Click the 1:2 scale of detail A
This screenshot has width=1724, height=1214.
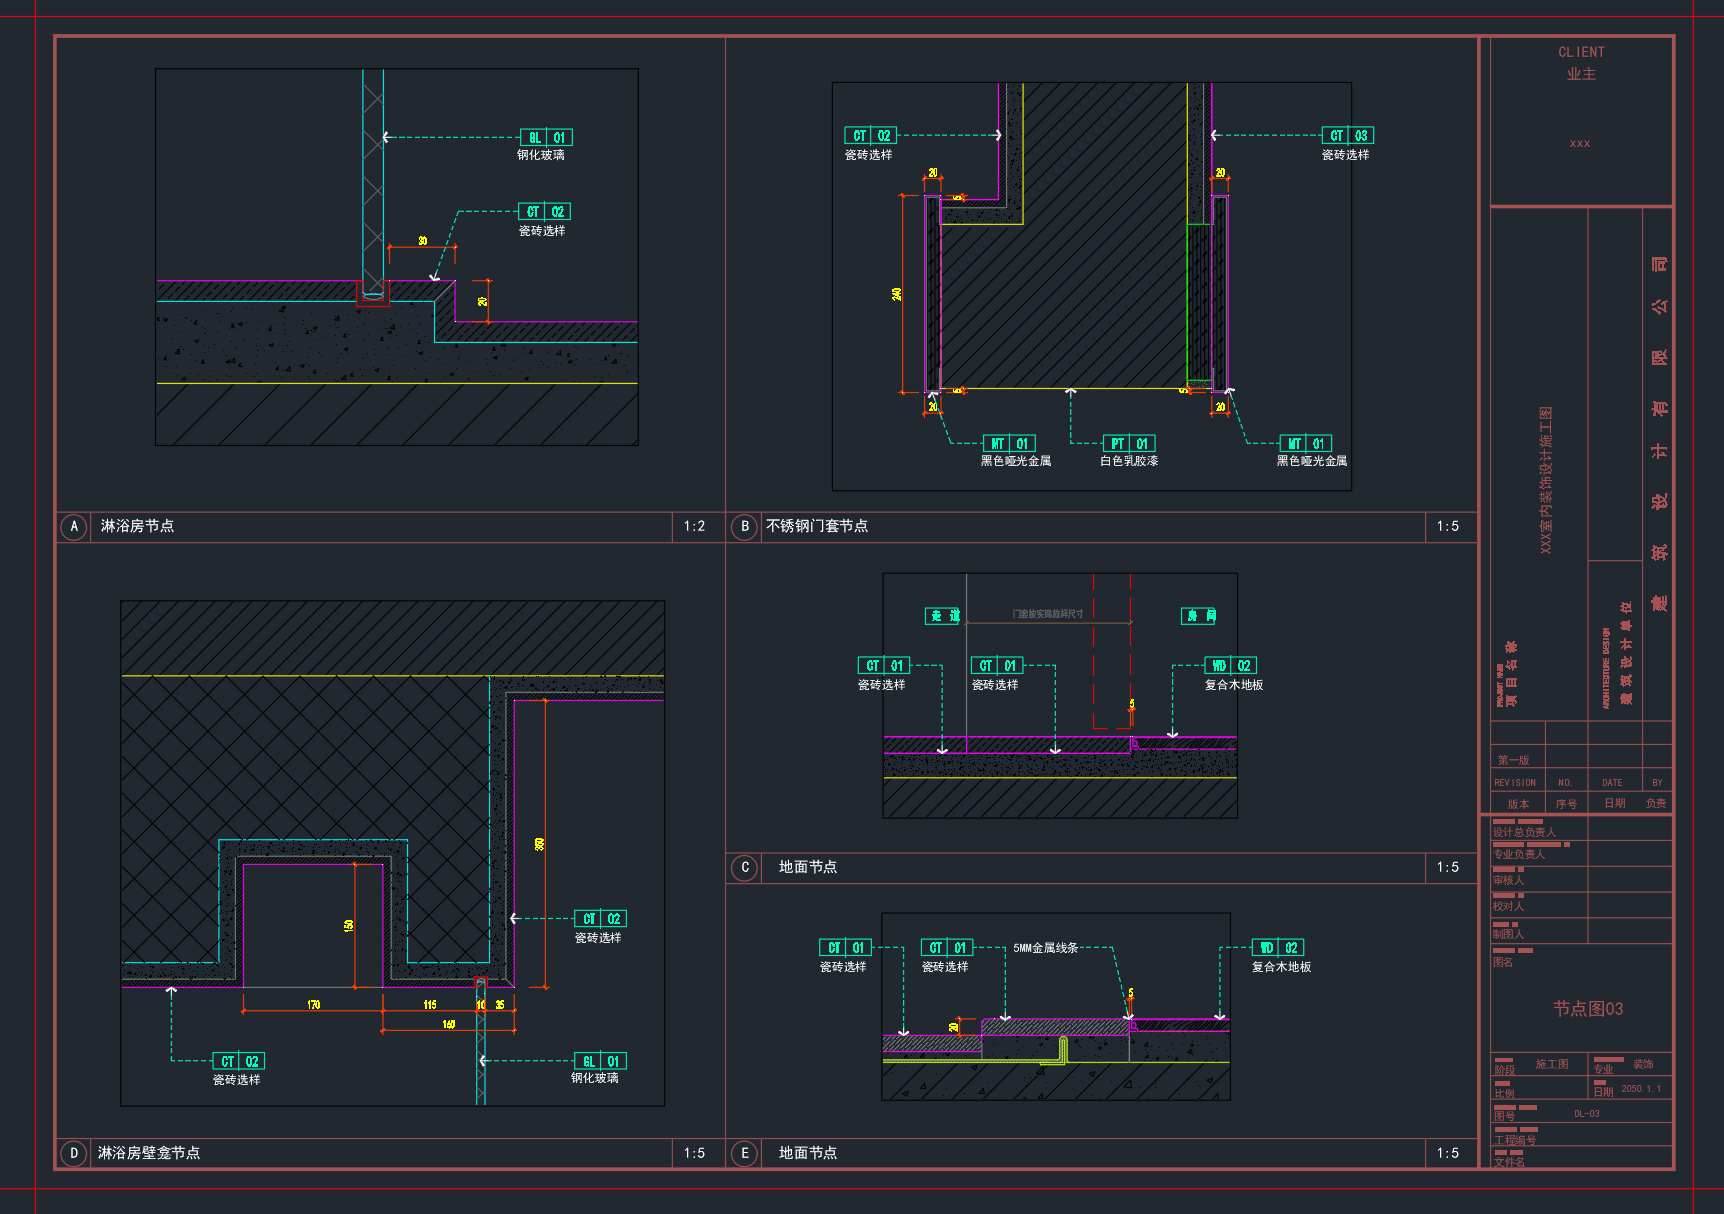point(694,526)
